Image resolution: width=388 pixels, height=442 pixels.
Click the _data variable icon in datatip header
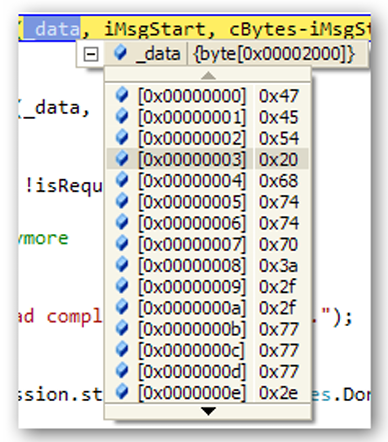click(x=120, y=53)
